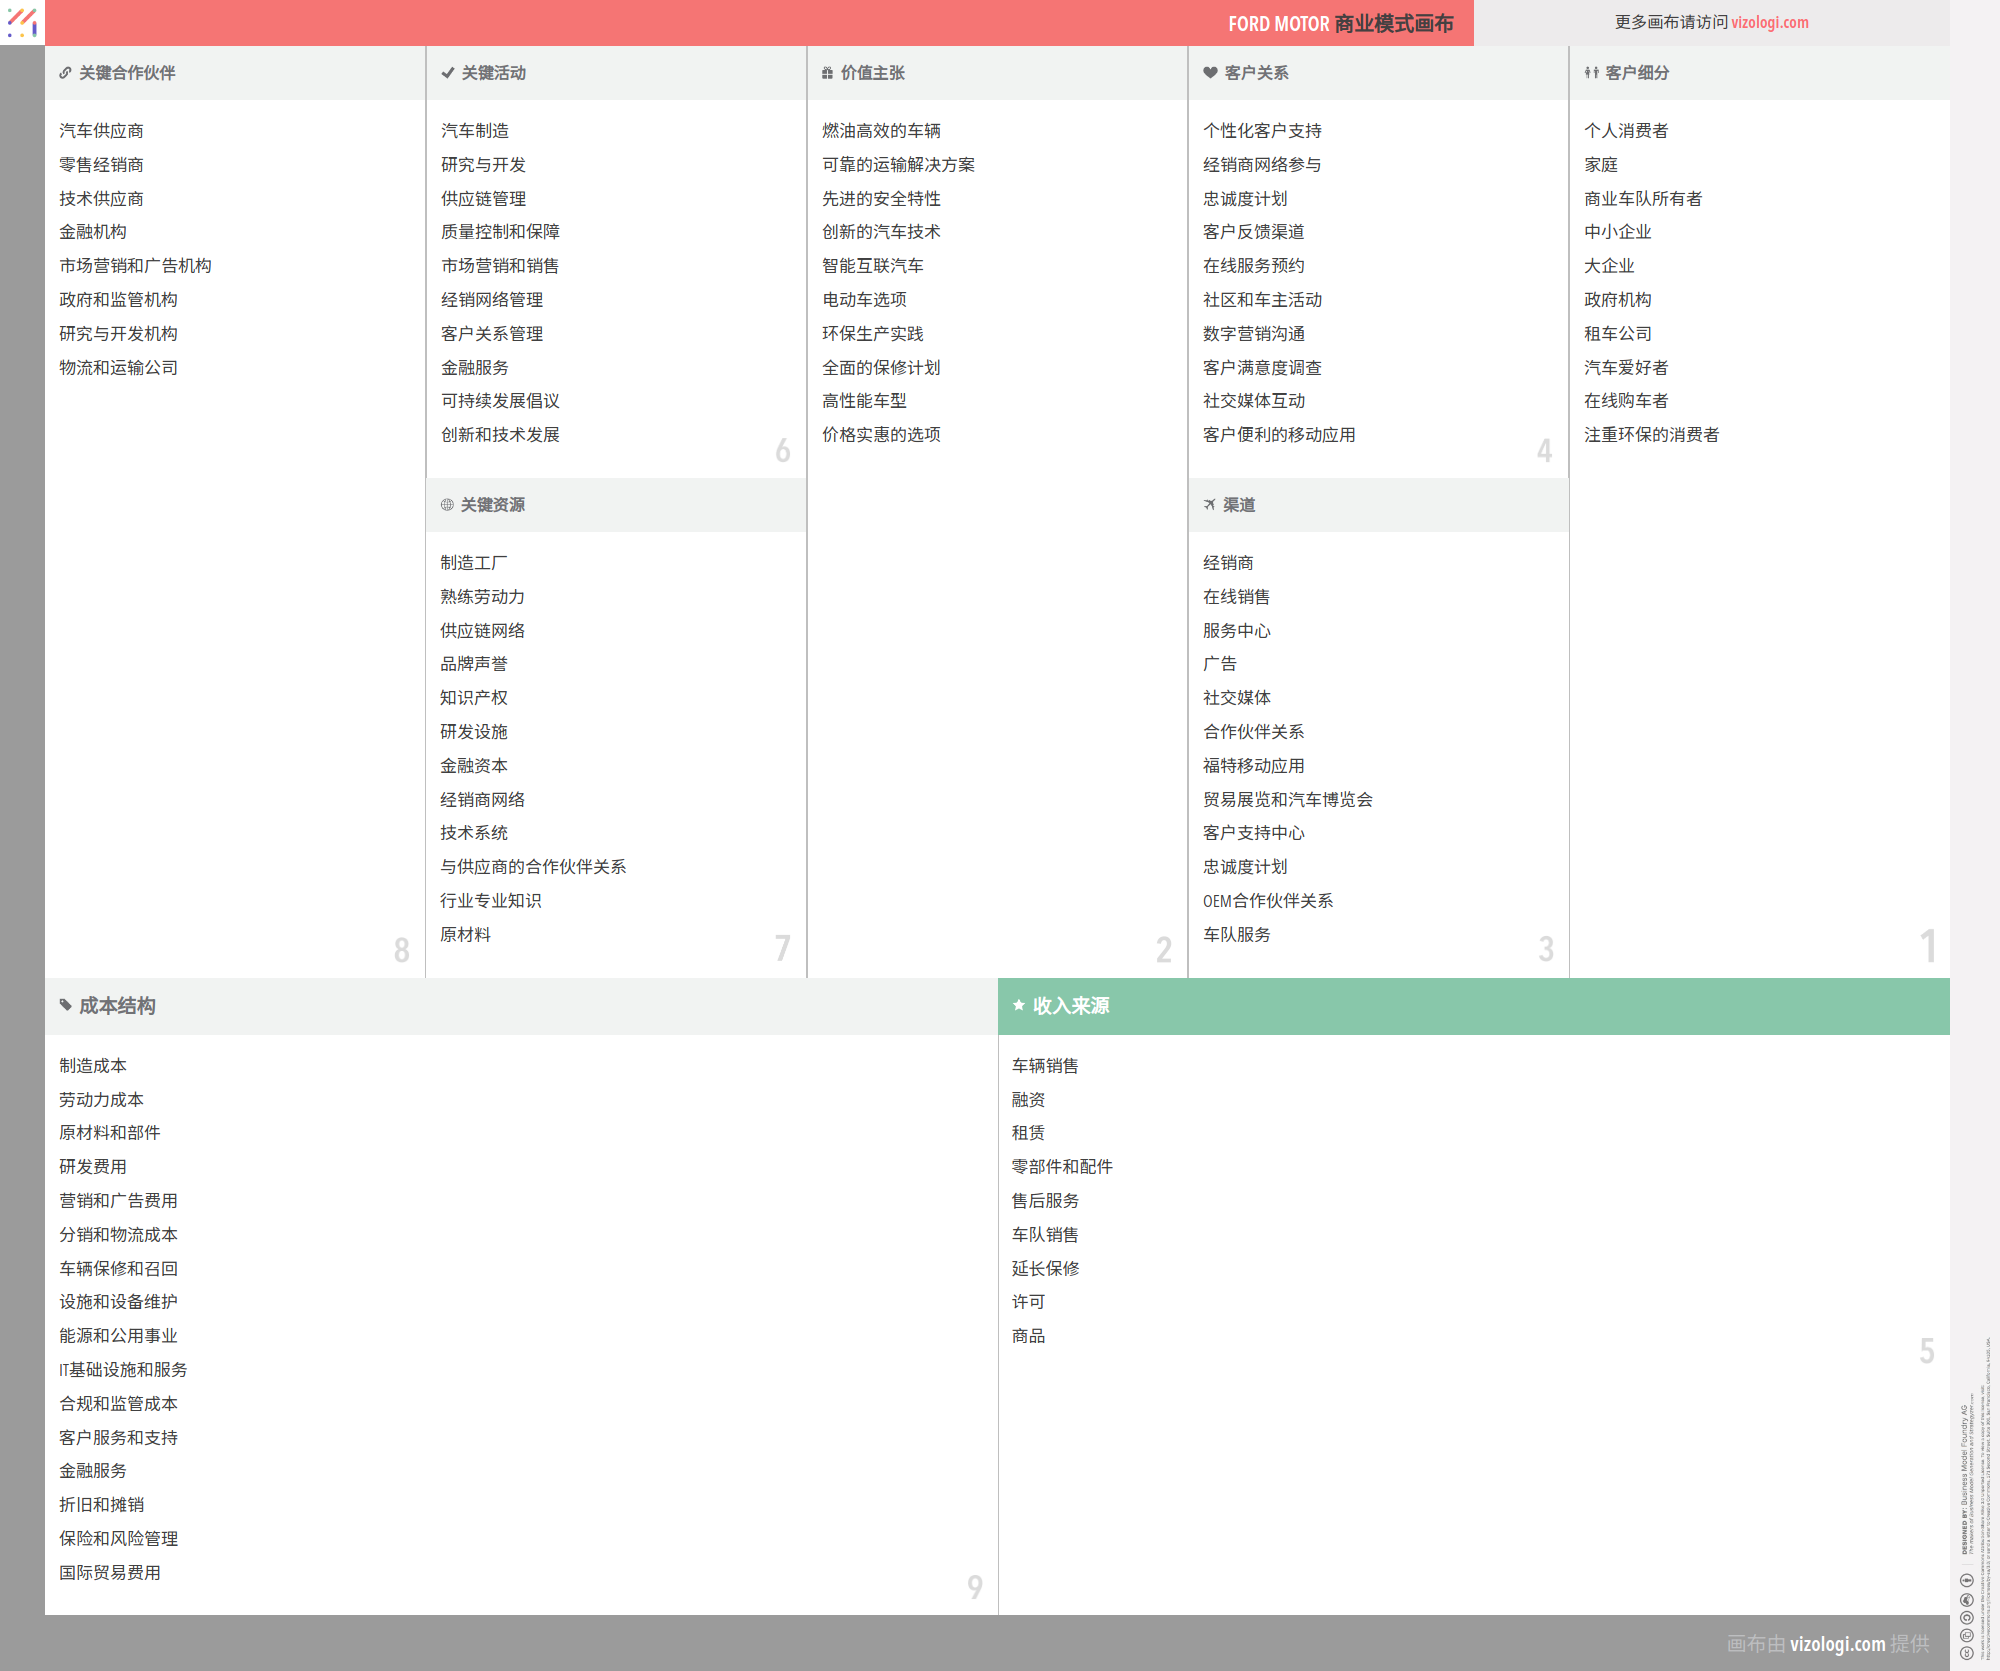Image resolution: width=2000 pixels, height=1671 pixels.
Task: Click the heart icon beside 客户关系
Action: tap(1210, 73)
